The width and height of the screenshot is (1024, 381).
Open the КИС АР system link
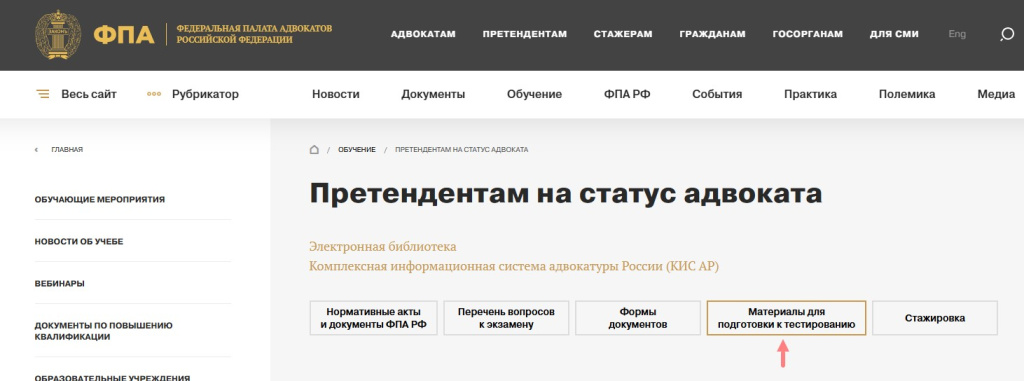pos(514,266)
